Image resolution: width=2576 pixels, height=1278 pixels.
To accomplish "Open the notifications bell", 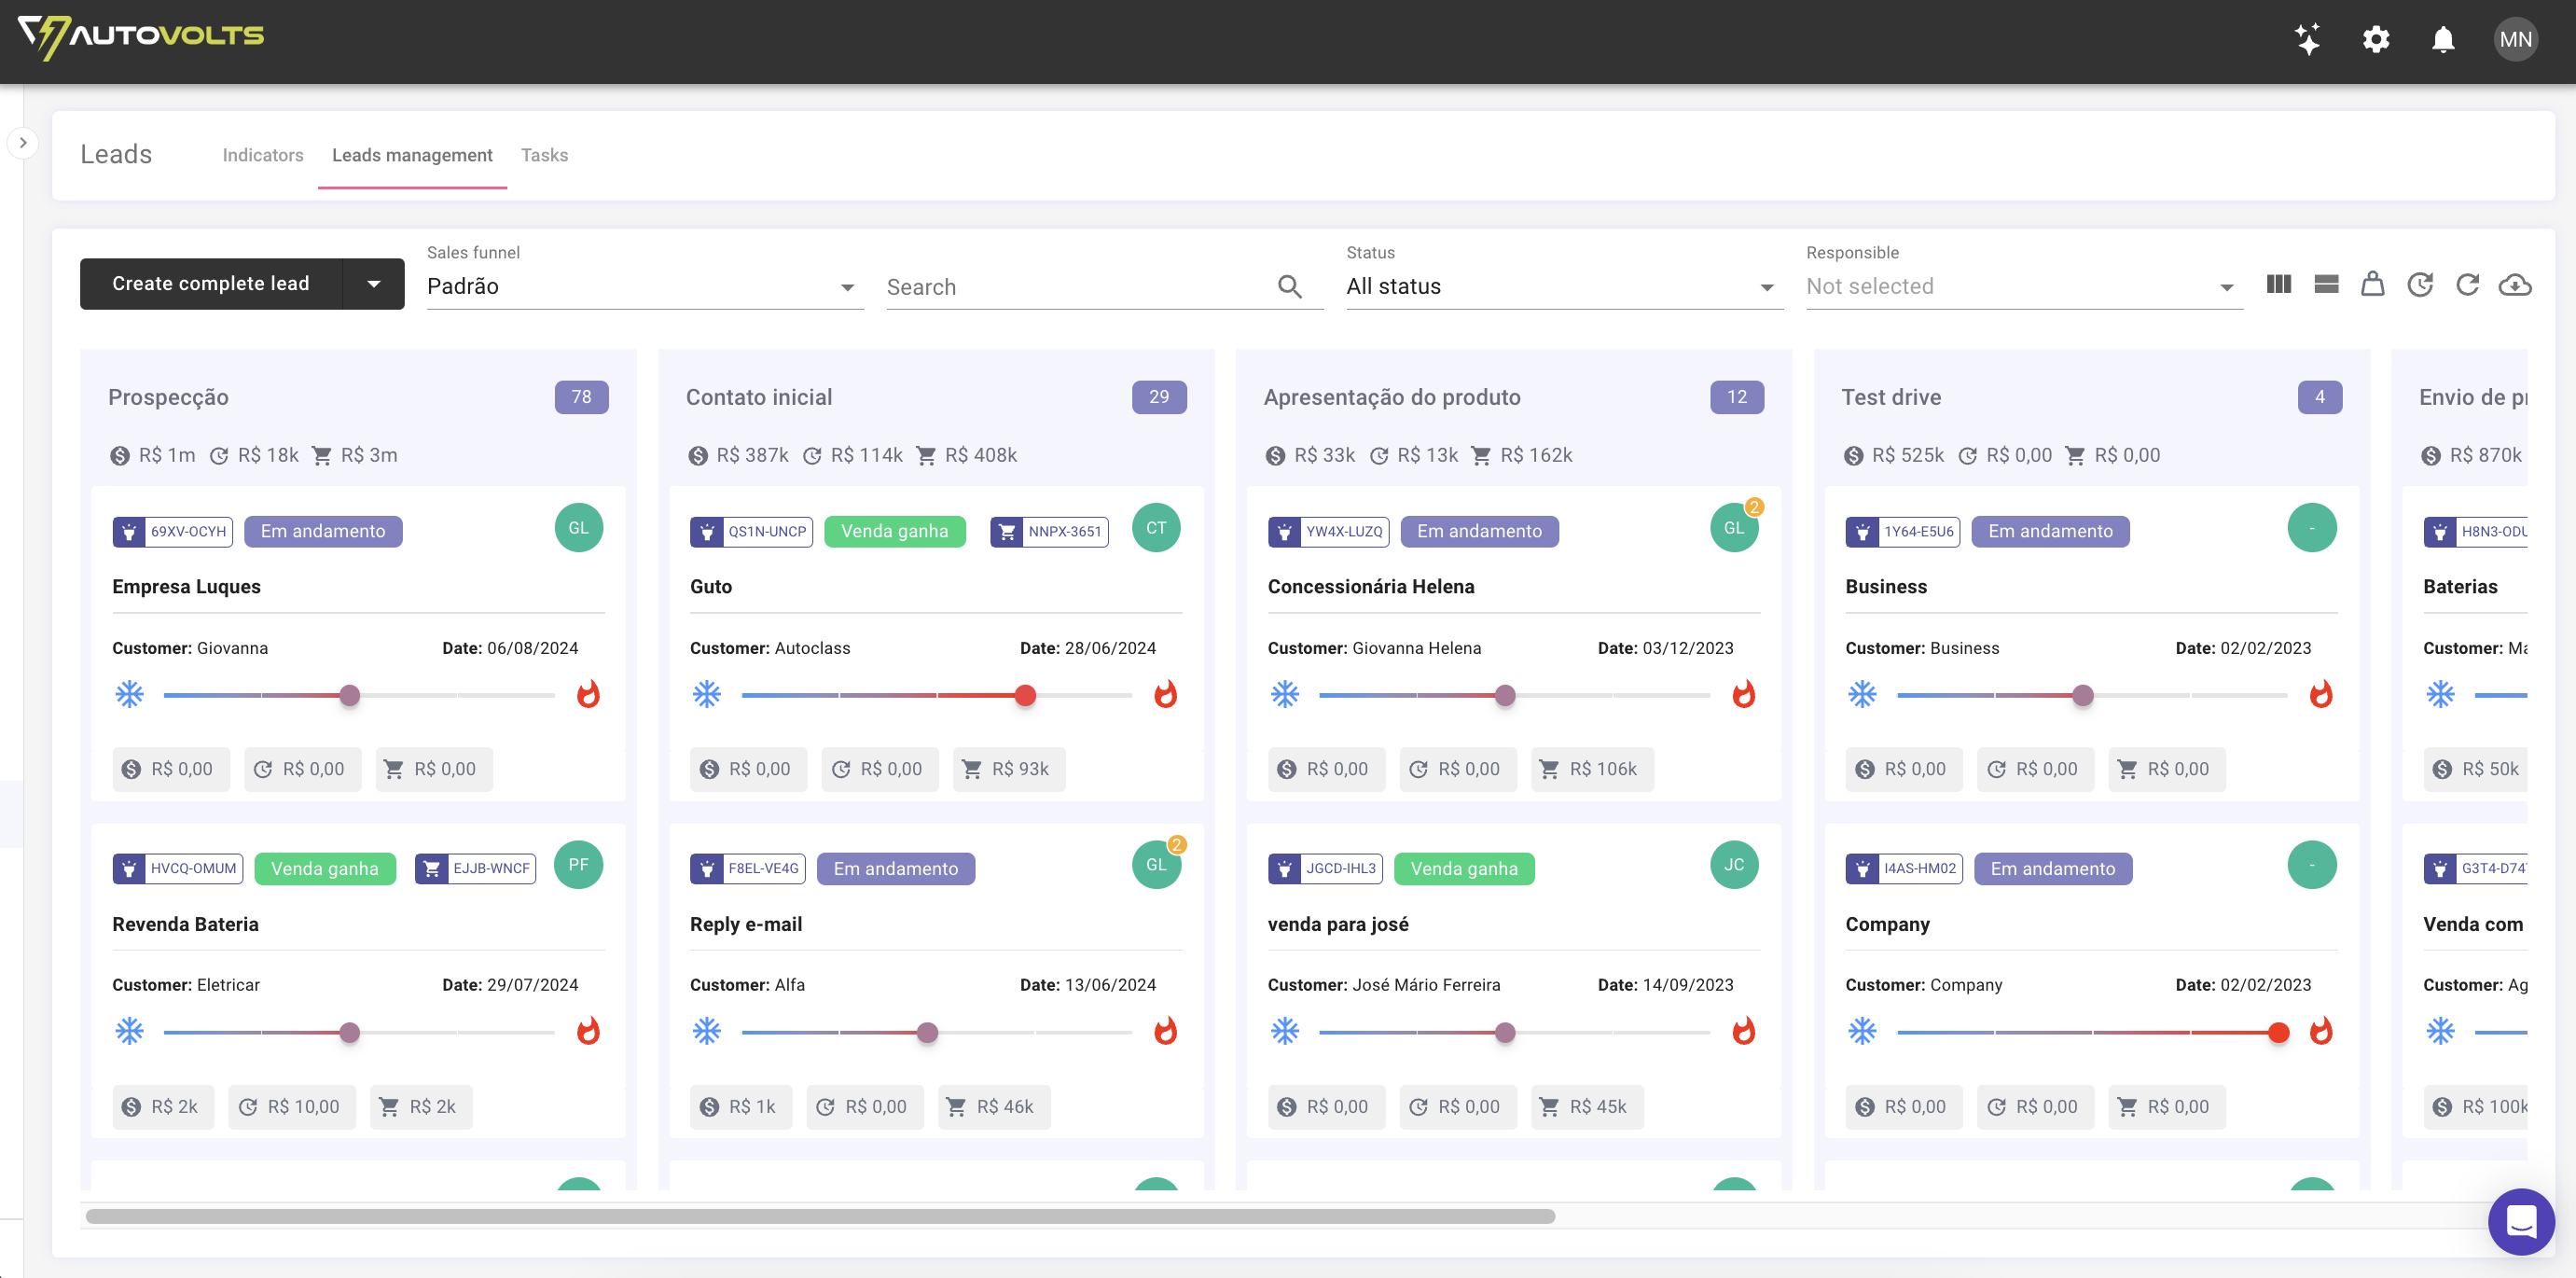I will [2442, 40].
